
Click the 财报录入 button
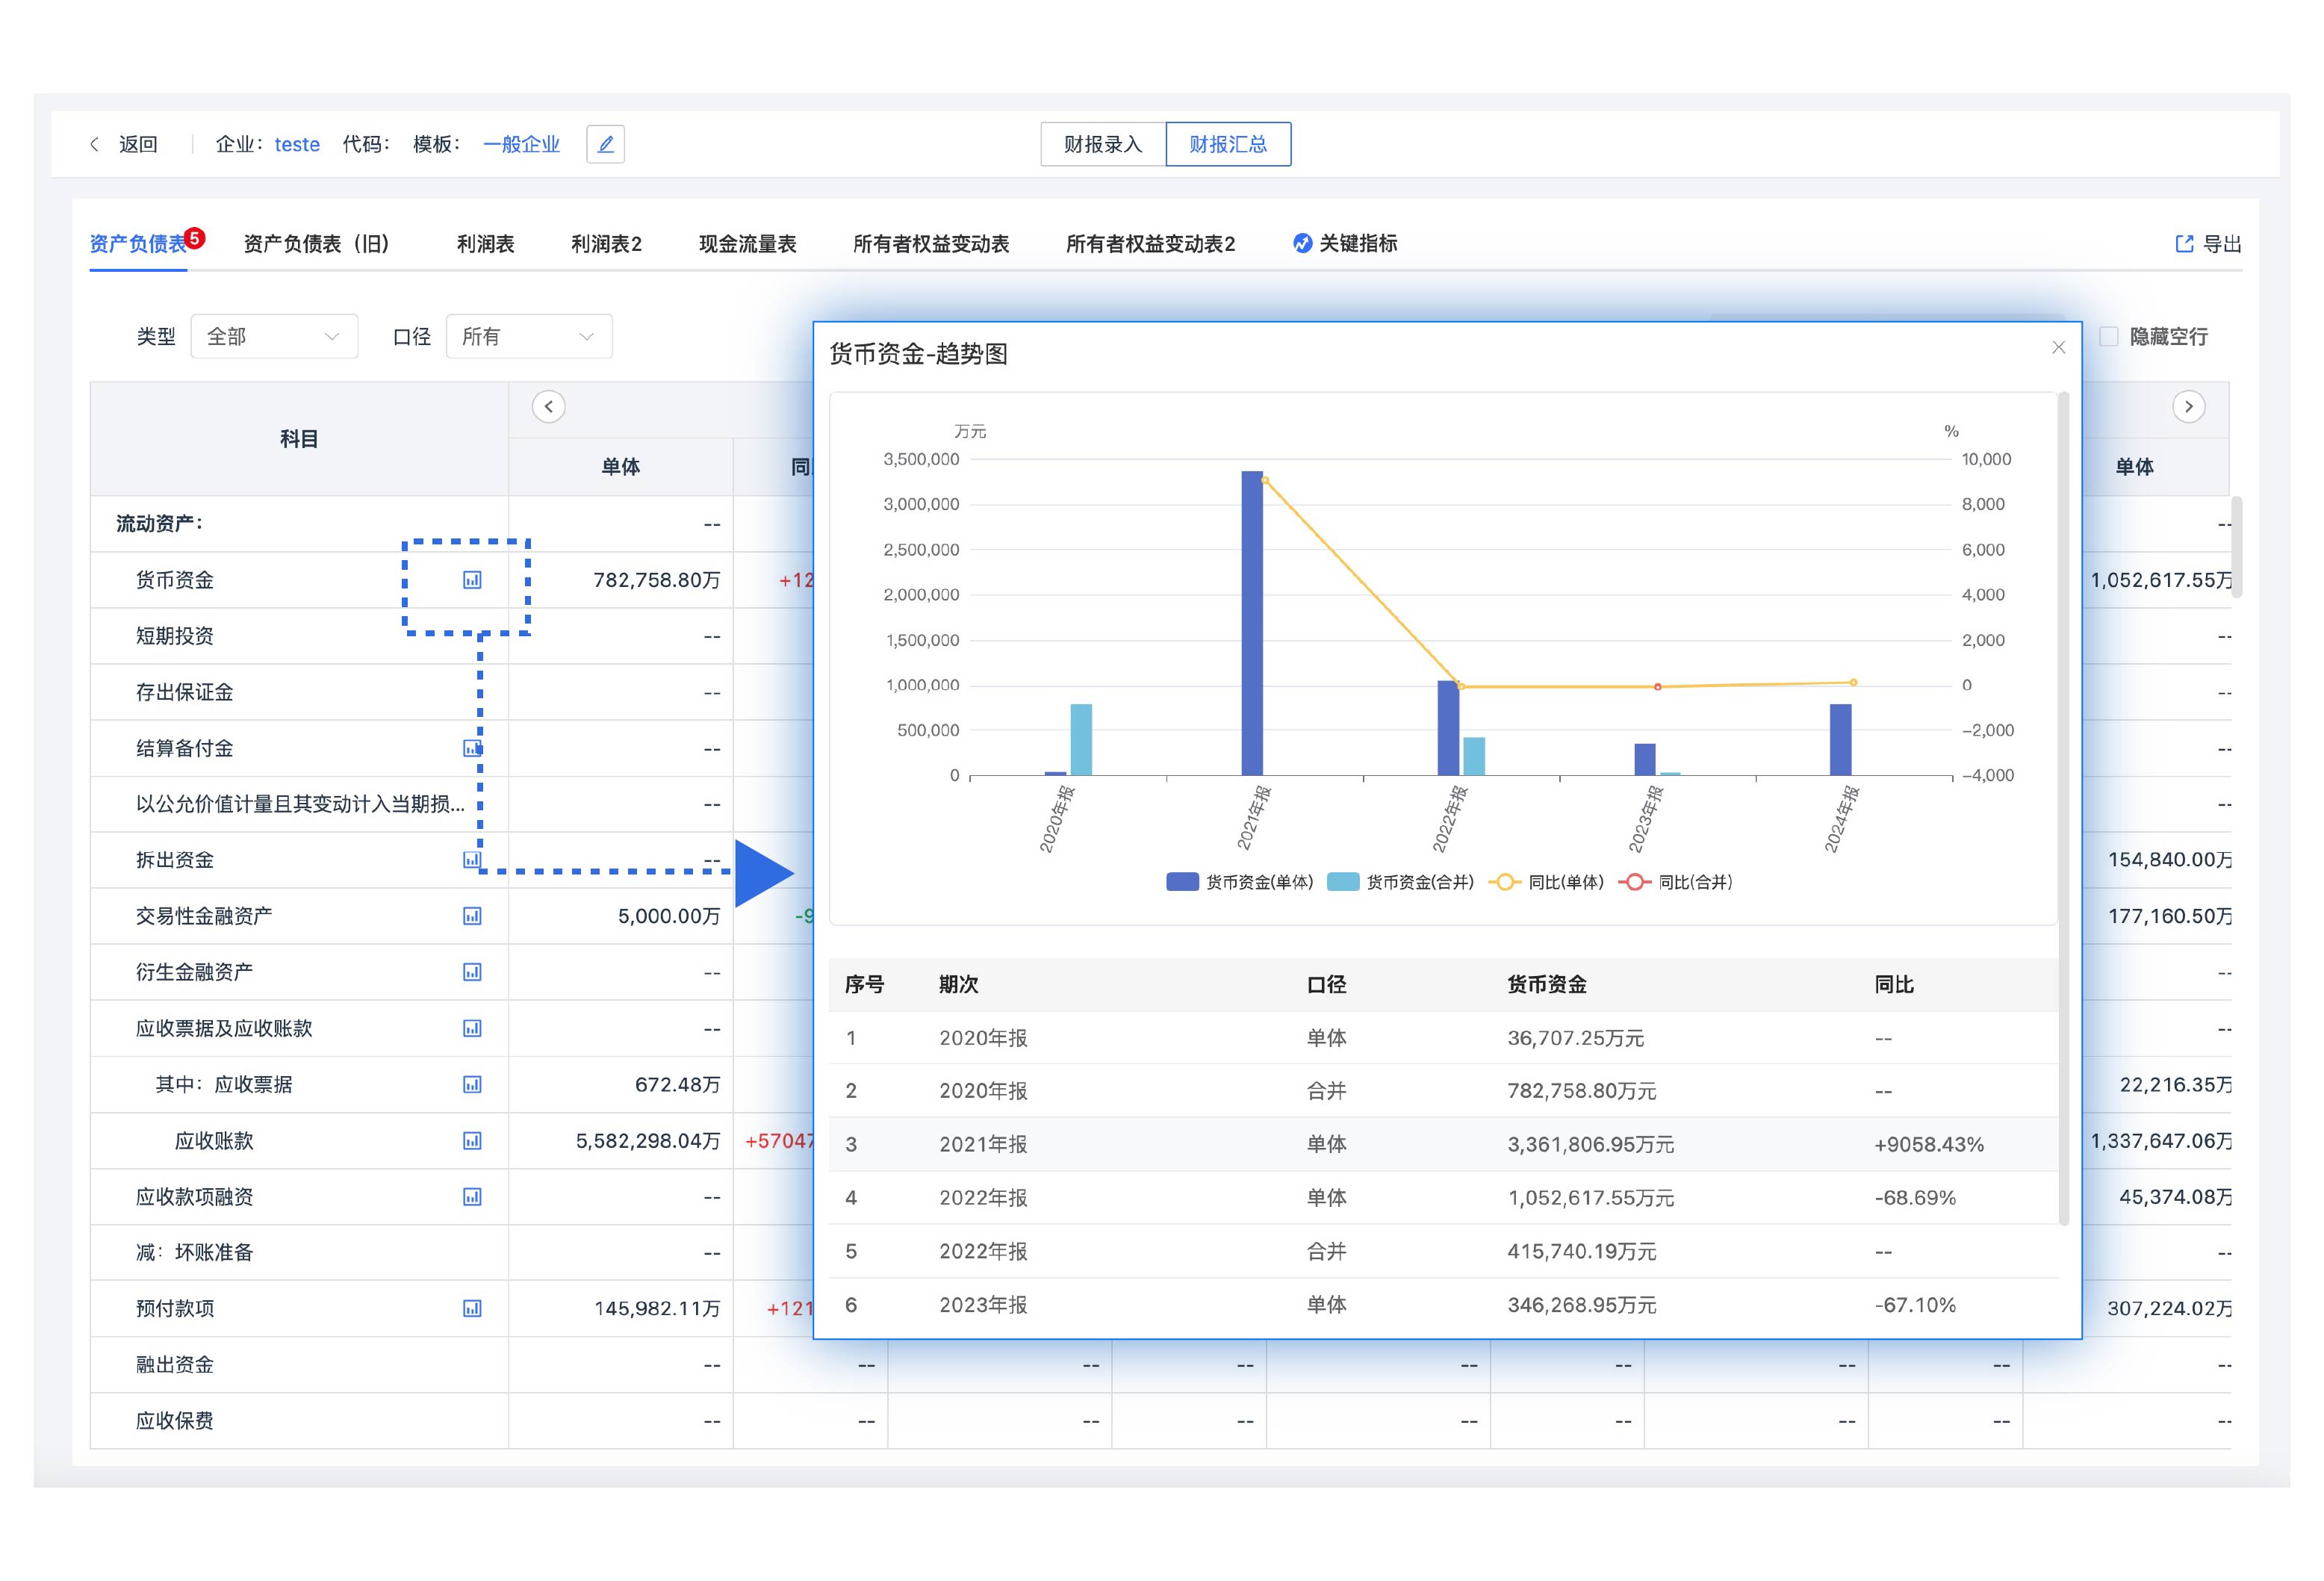tap(1102, 144)
